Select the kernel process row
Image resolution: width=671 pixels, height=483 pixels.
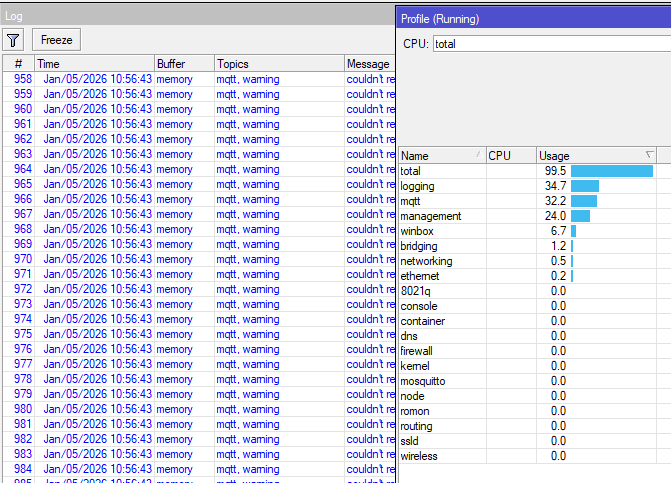(535, 366)
